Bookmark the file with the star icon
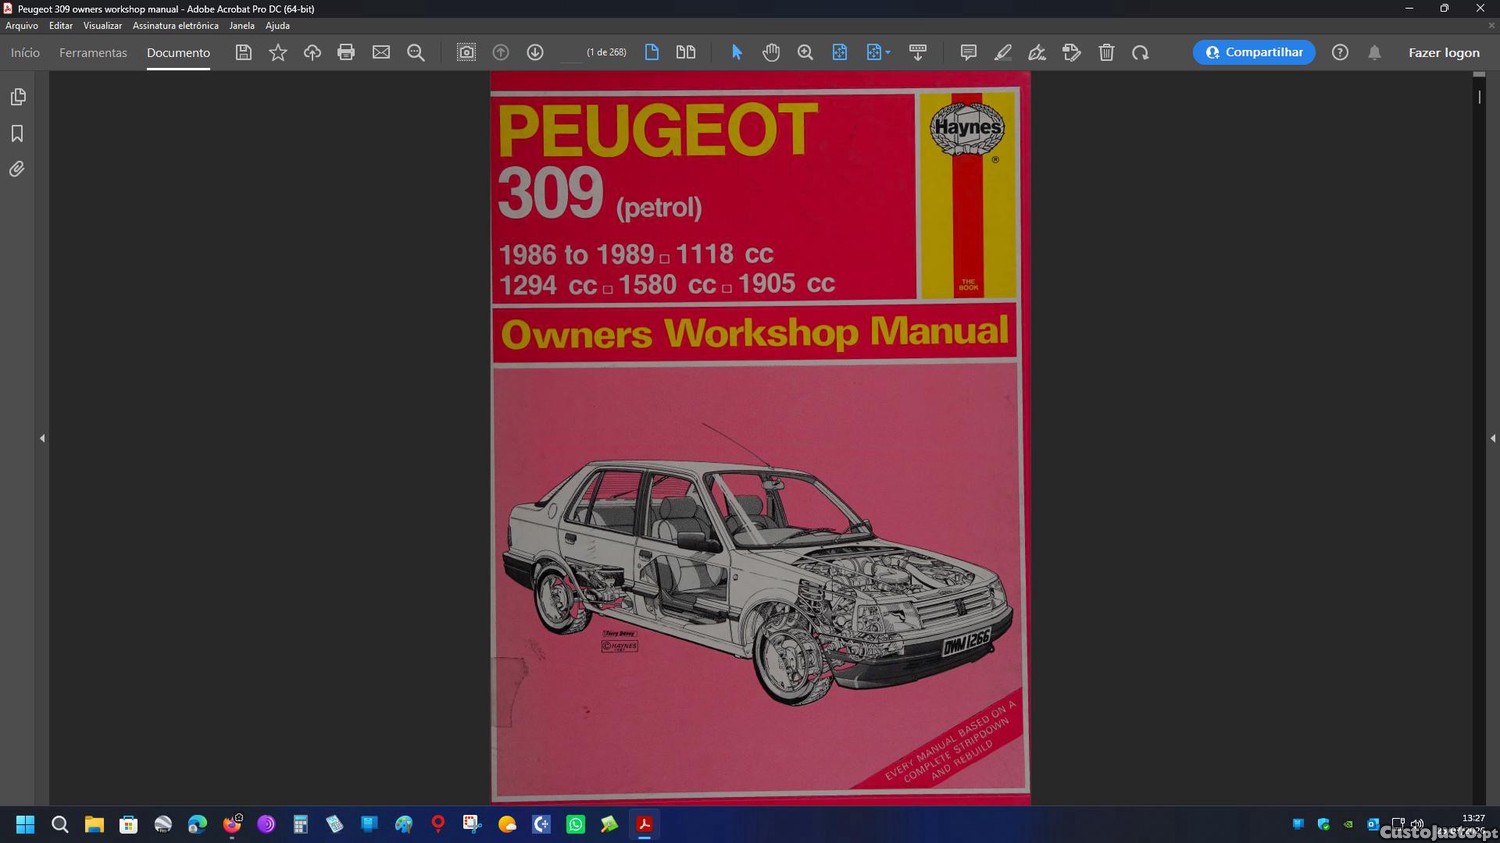Viewport: 1500px width, 843px height. click(x=278, y=52)
